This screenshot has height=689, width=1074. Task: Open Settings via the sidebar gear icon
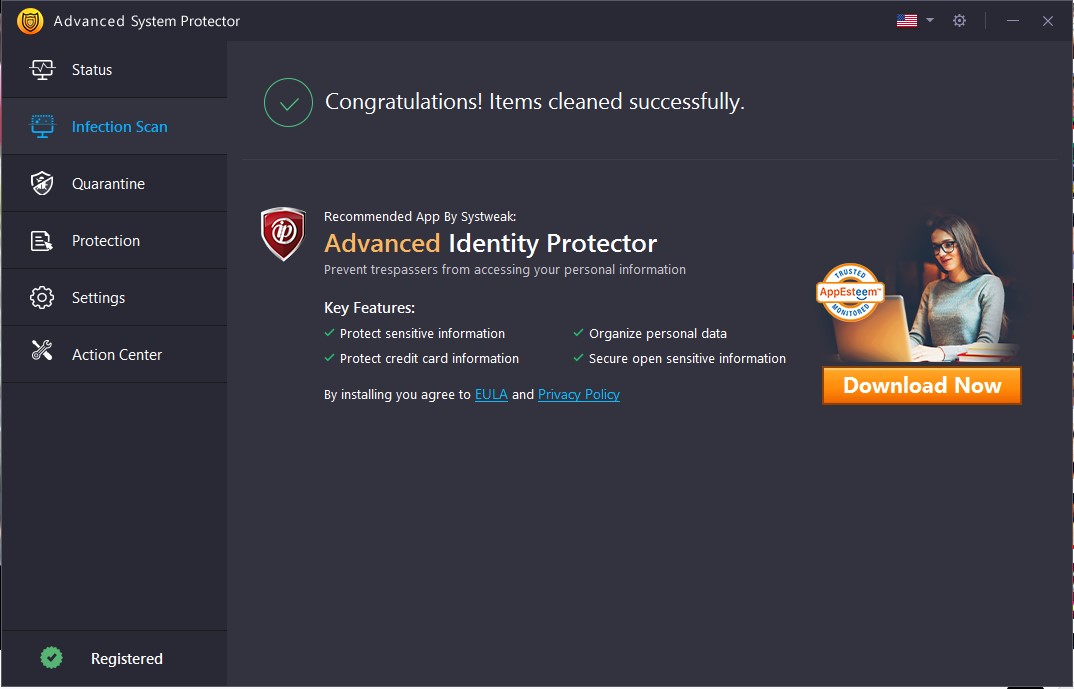coord(43,297)
